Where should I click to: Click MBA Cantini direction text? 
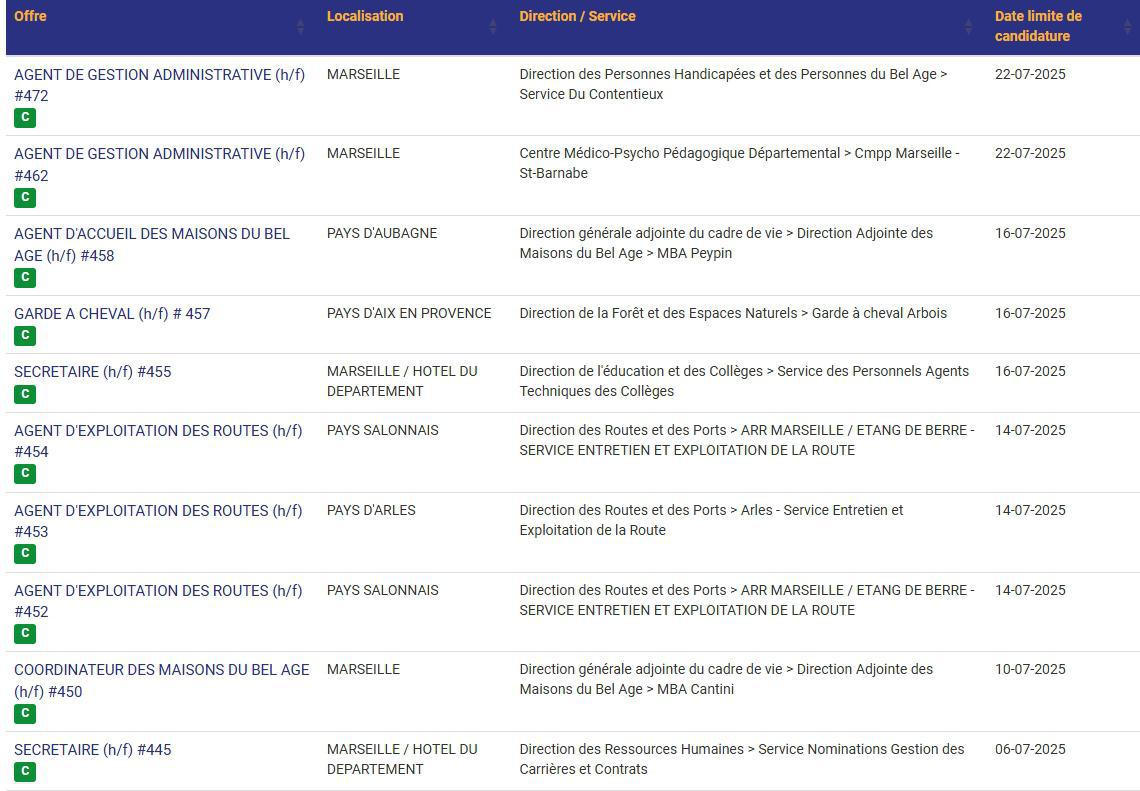(x=696, y=689)
